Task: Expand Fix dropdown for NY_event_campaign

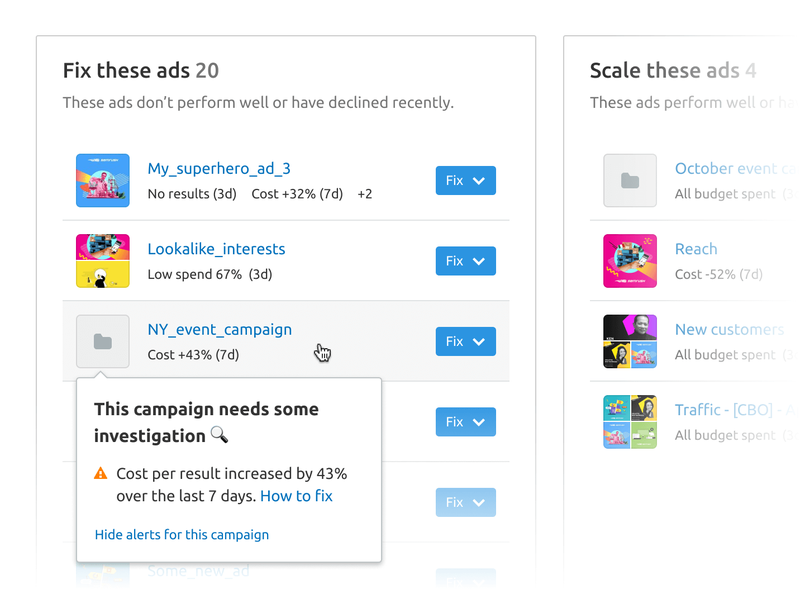Action: click(466, 341)
